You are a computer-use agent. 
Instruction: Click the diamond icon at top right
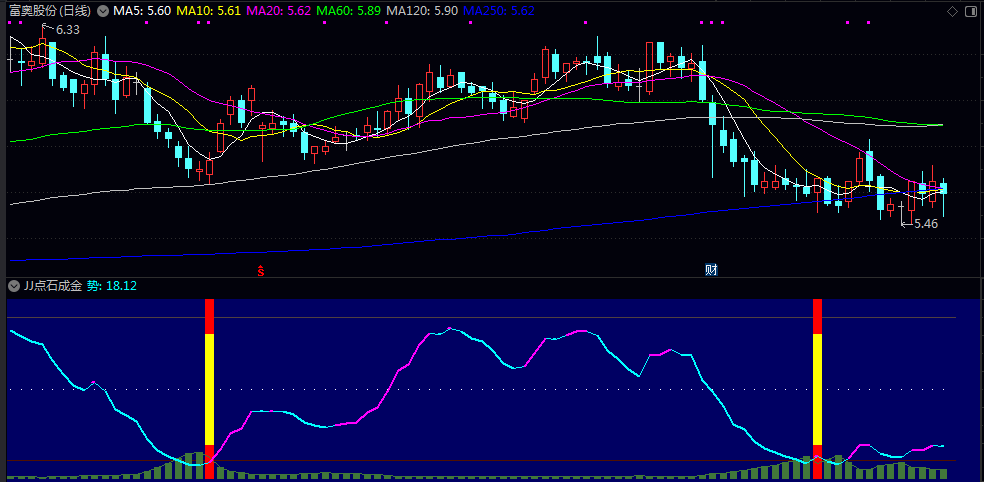coord(952,11)
